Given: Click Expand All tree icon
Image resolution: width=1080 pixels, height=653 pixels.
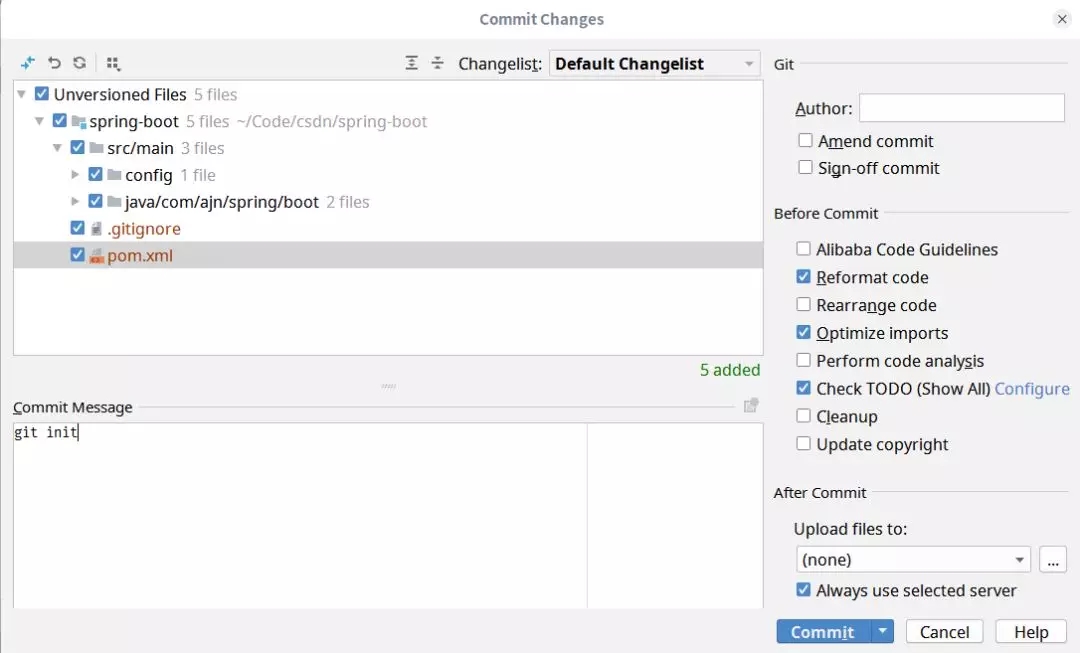Looking at the screenshot, I should click(411, 63).
